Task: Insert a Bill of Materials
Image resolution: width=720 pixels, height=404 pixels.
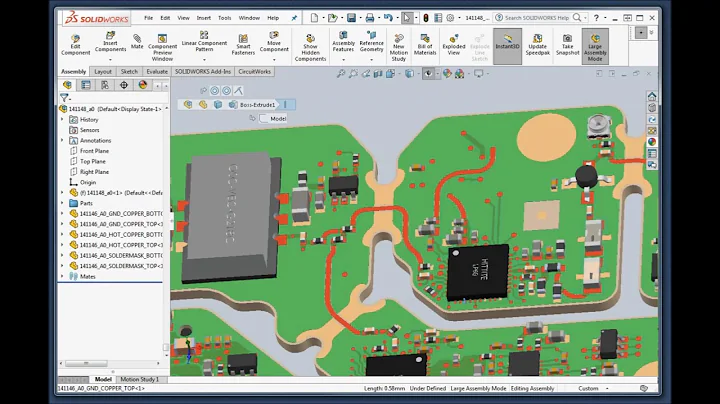Action: [425, 45]
